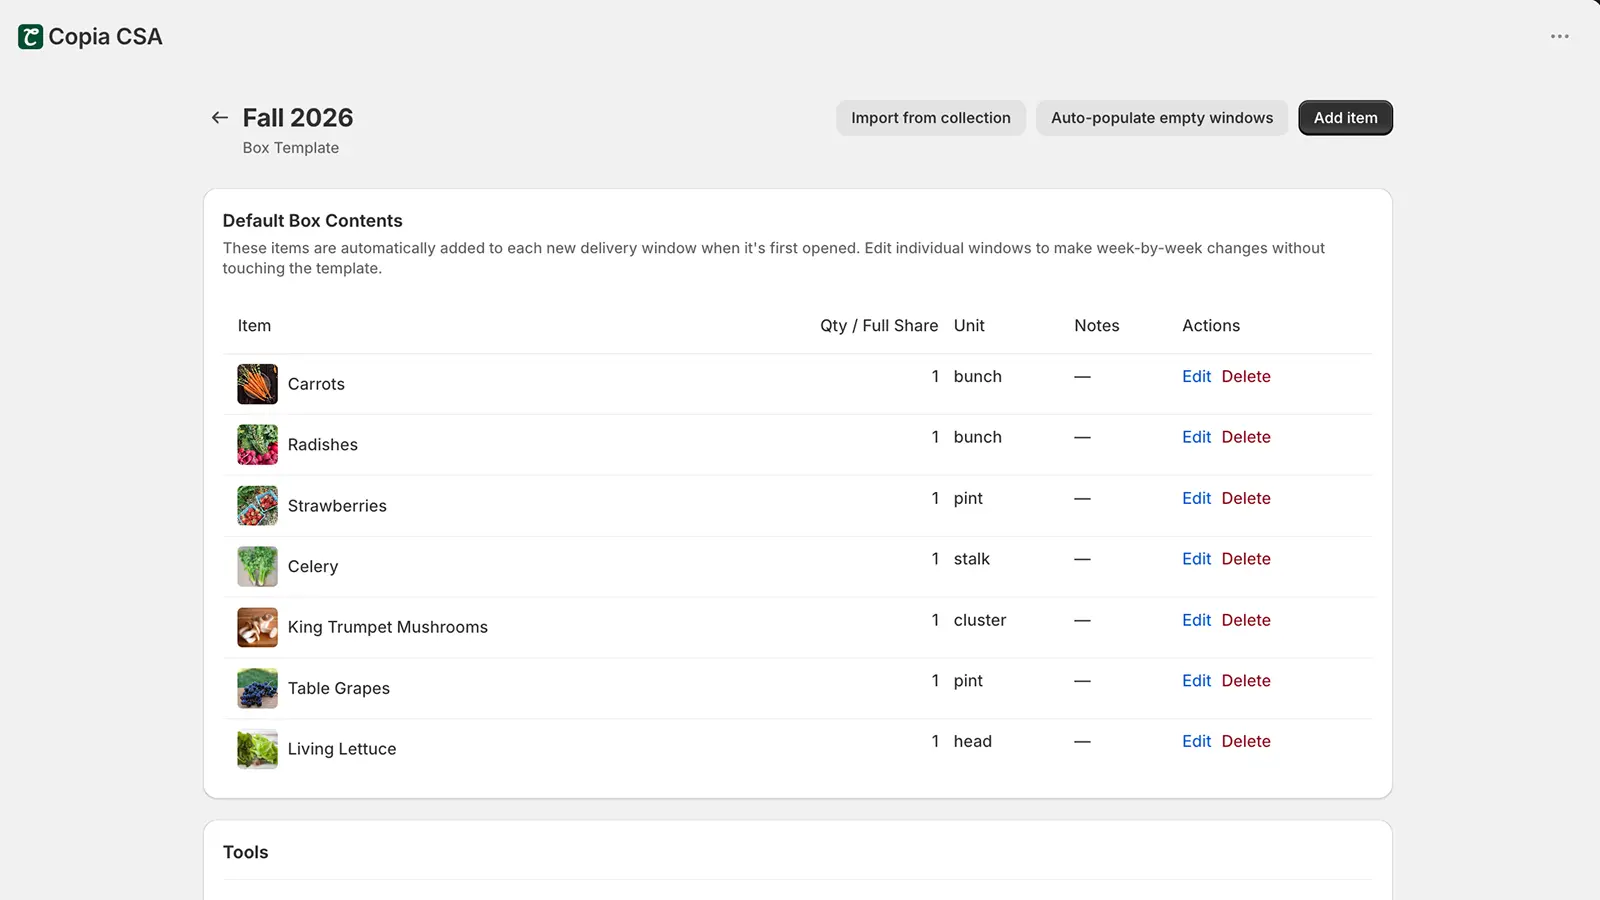This screenshot has width=1600, height=900.
Task: Click the Strawberries item name
Action: coord(337,506)
